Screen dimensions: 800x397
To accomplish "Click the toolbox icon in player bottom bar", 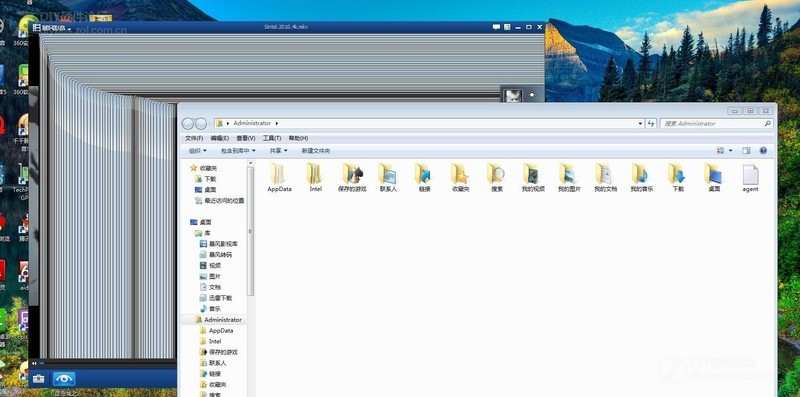I will pyautogui.click(x=38, y=379).
